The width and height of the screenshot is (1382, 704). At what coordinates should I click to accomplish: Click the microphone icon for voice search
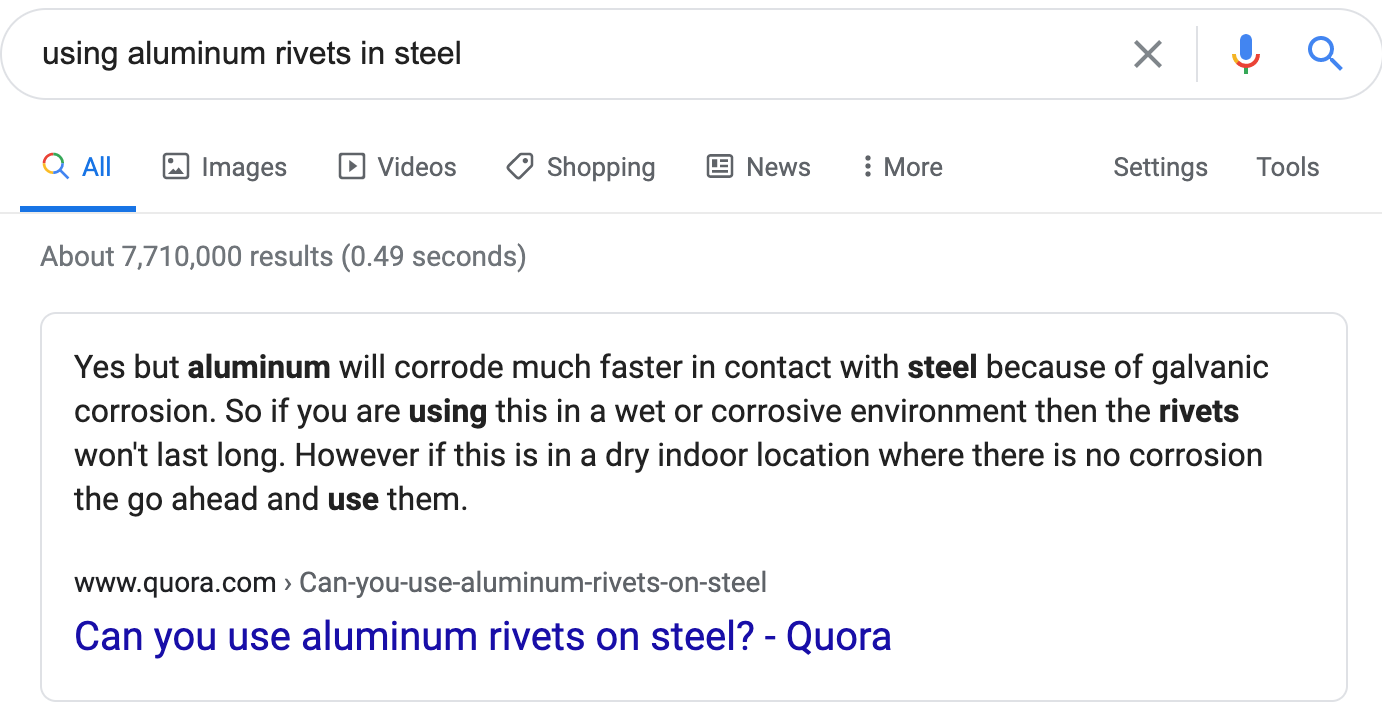click(x=1245, y=54)
